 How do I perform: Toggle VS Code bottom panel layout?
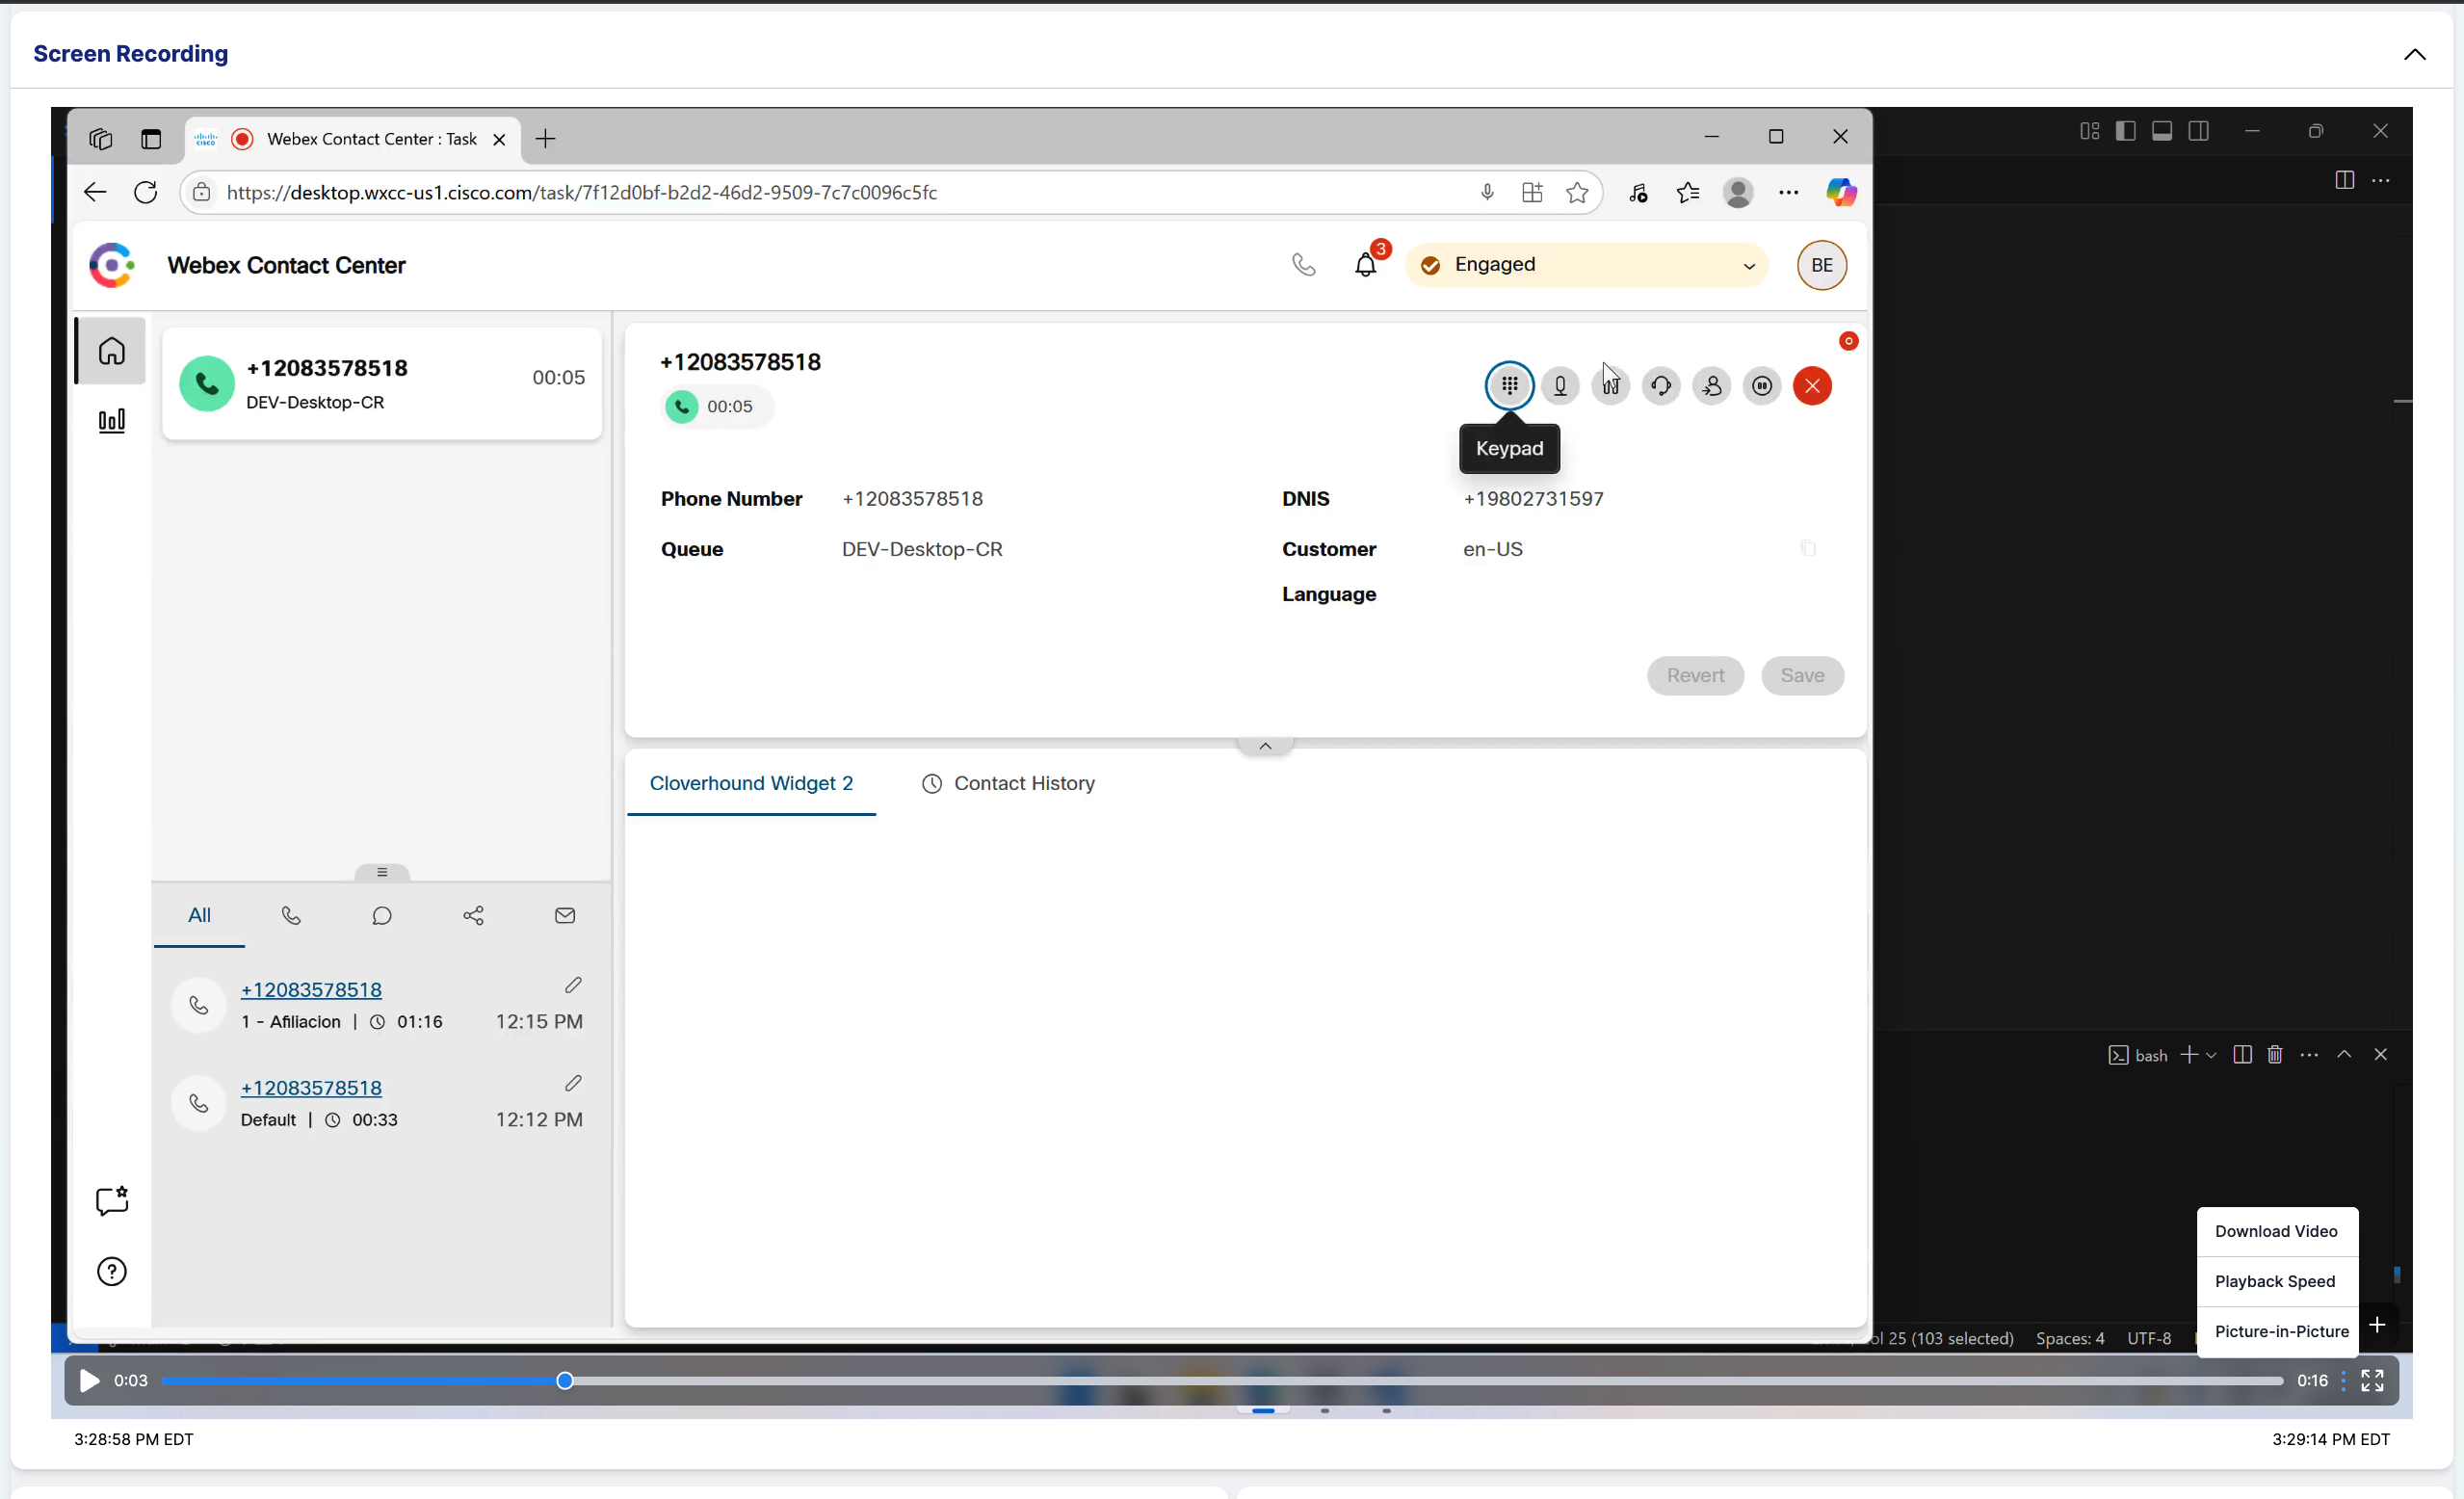coord(2161,131)
